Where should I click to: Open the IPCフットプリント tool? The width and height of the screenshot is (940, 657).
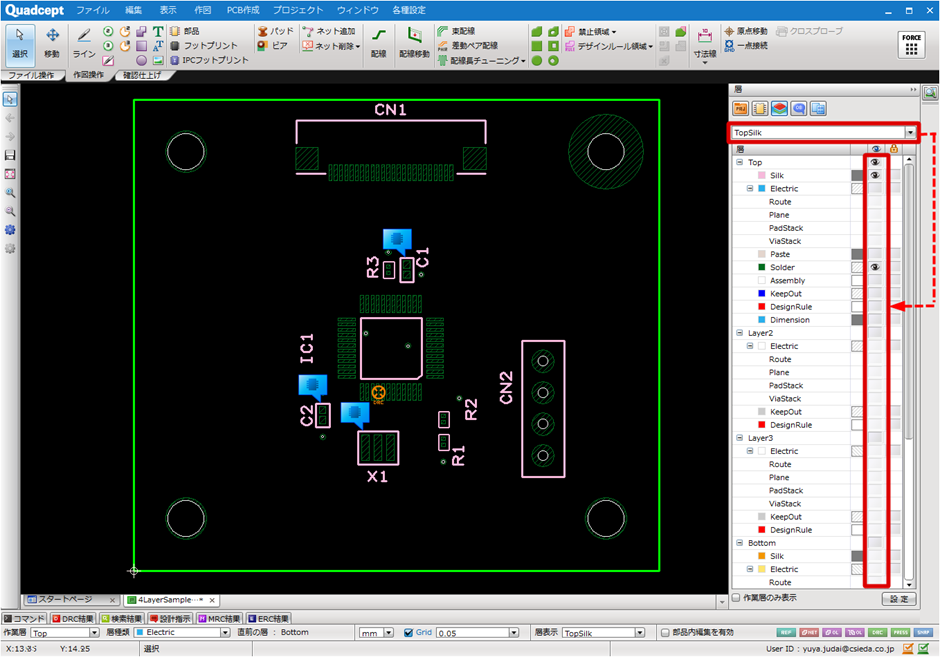coord(209,60)
